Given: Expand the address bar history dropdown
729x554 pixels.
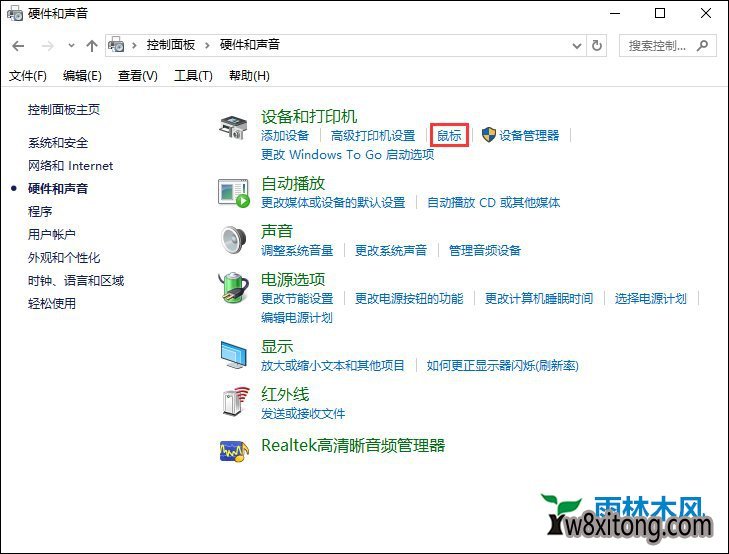Looking at the screenshot, I should point(576,45).
